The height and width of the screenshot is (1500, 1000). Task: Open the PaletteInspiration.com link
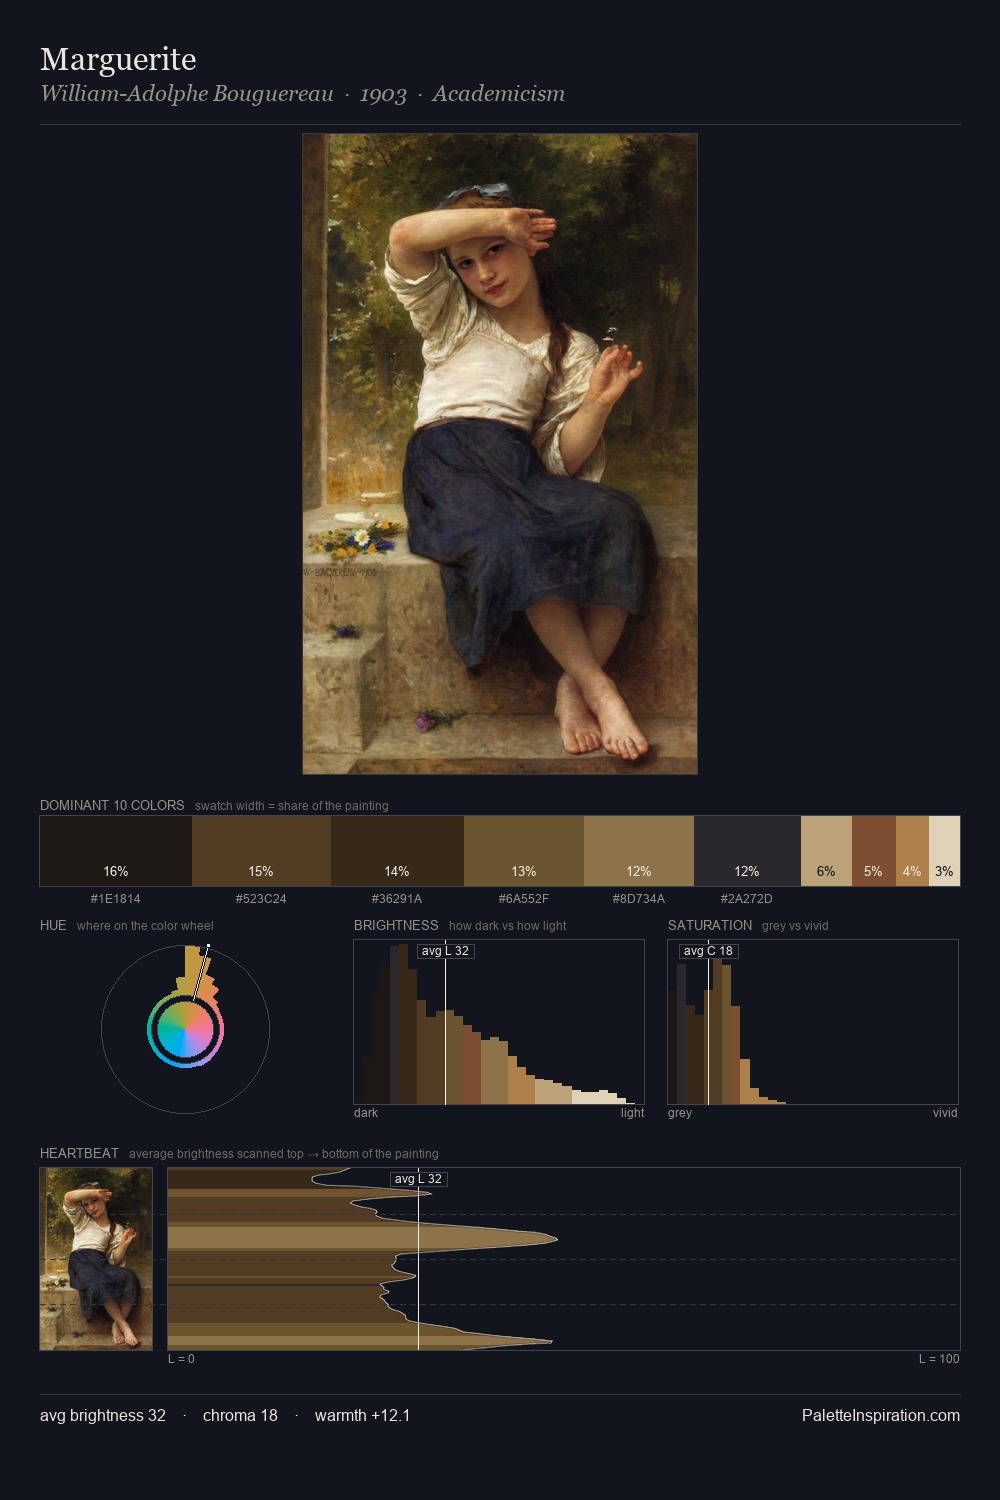[x=881, y=1415]
